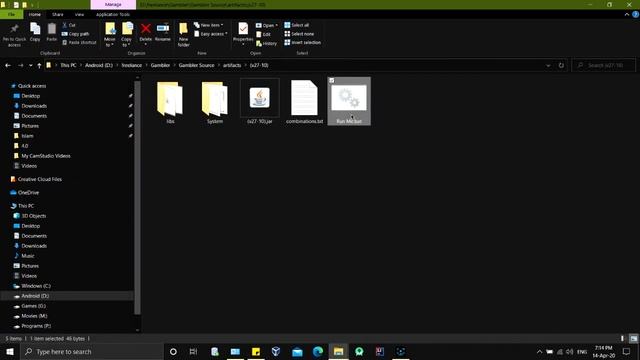Select the System folder
The width and height of the screenshot is (640, 360).
215,102
